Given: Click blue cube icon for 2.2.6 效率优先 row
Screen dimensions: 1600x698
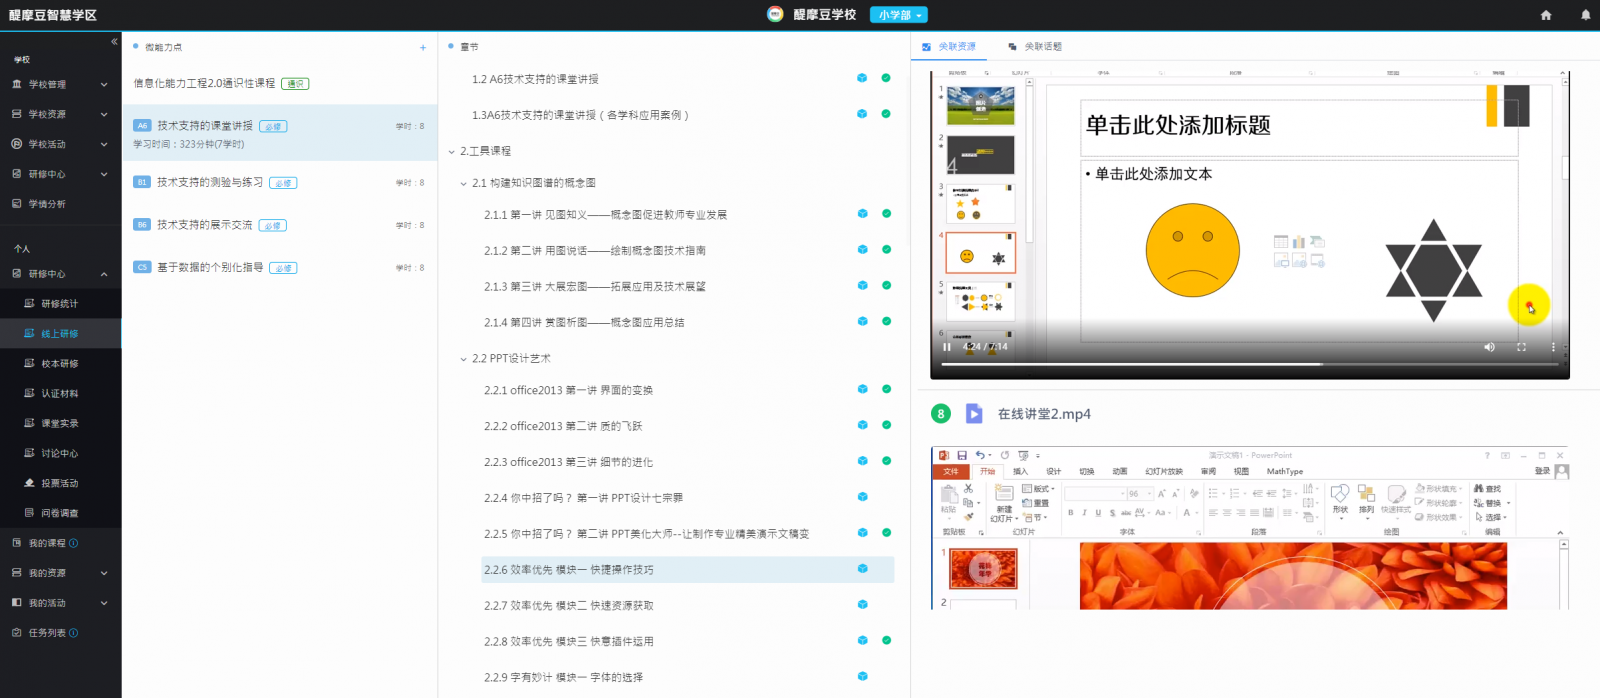Looking at the screenshot, I should [862, 569].
